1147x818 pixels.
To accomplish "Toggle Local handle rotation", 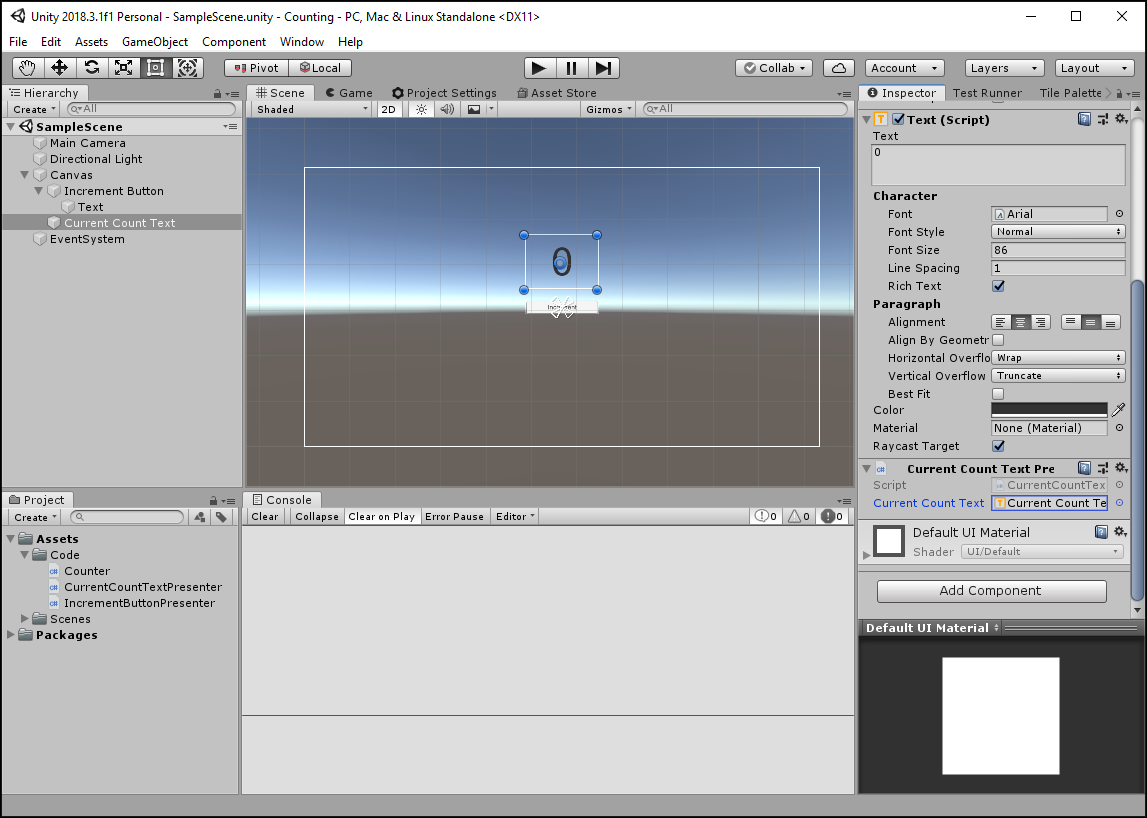I will 320,68.
